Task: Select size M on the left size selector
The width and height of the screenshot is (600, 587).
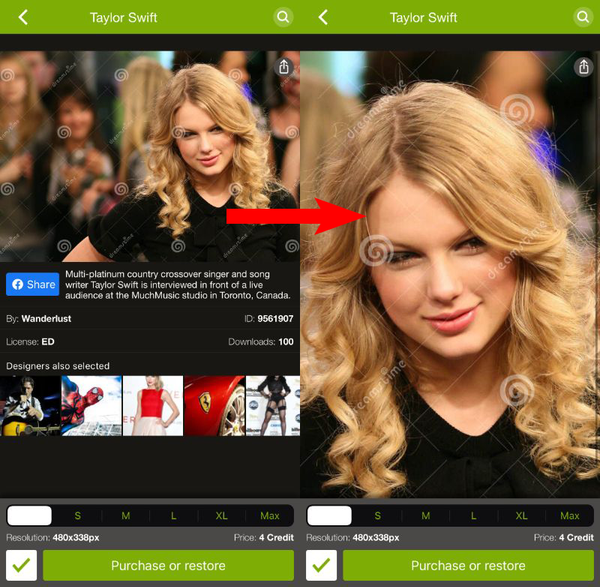Action: click(126, 515)
